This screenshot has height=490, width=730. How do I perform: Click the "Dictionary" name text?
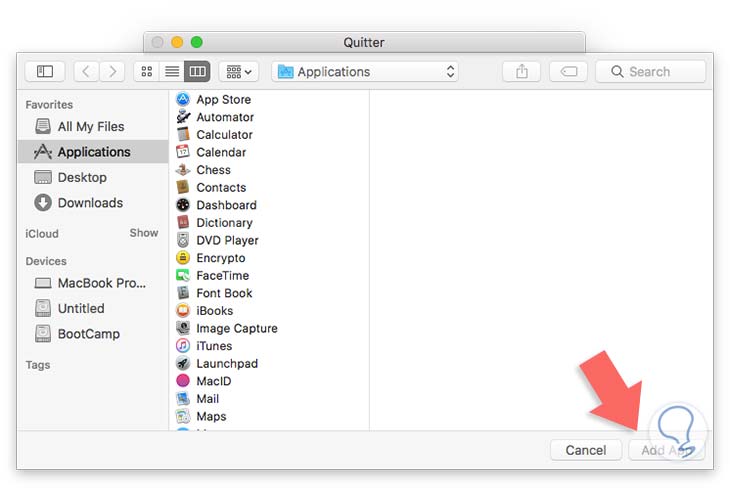click(x=224, y=223)
